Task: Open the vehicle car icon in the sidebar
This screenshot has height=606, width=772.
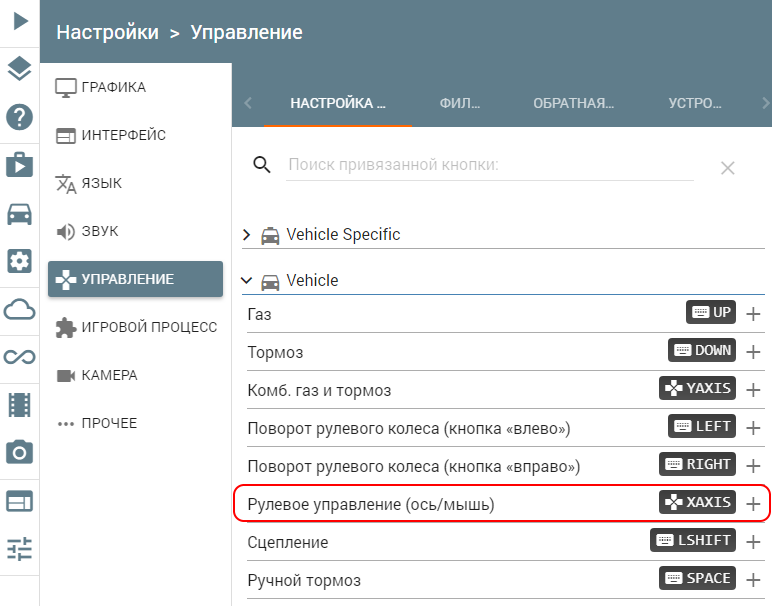Action: coord(19,213)
